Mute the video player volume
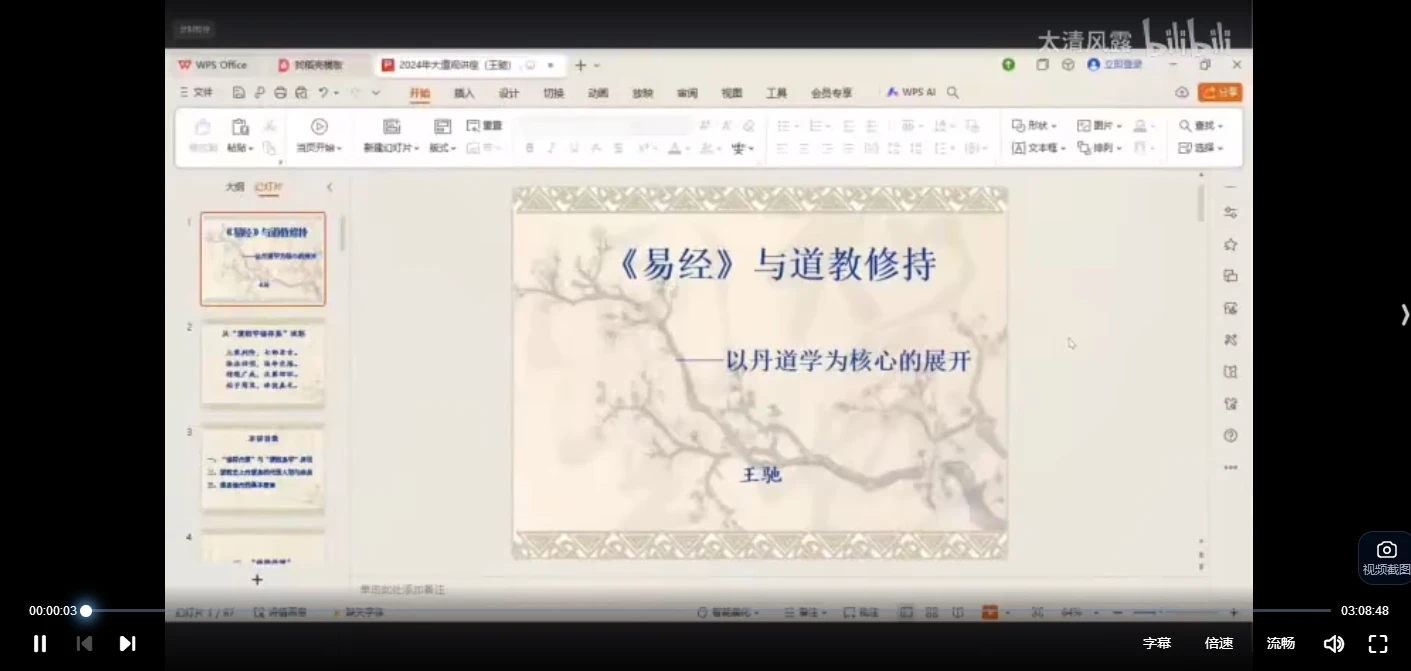The height and width of the screenshot is (671, 1411). 1333,643
